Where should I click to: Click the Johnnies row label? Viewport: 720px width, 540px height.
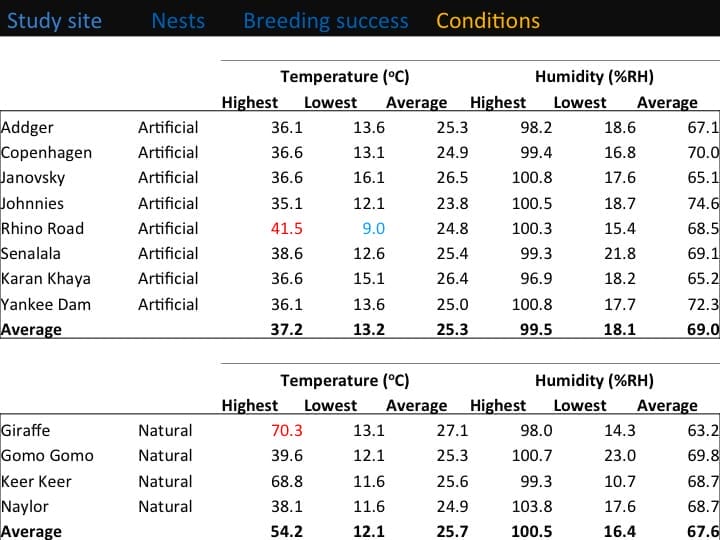(33, 203)
